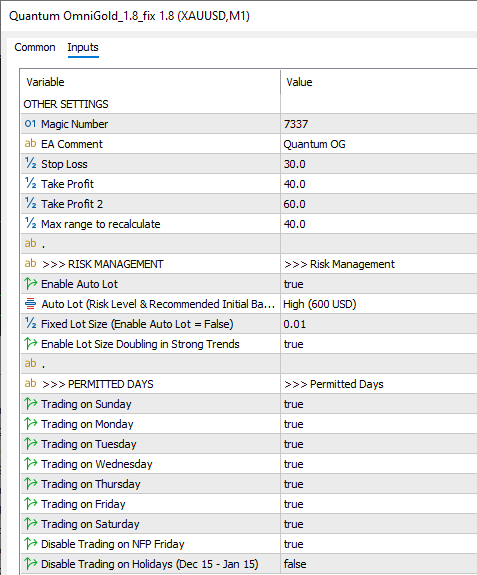Edit the EA Comment value Quantum OG
Viewport: 477px width, 575px height.
pyautogui.click(x=314, y=144)
